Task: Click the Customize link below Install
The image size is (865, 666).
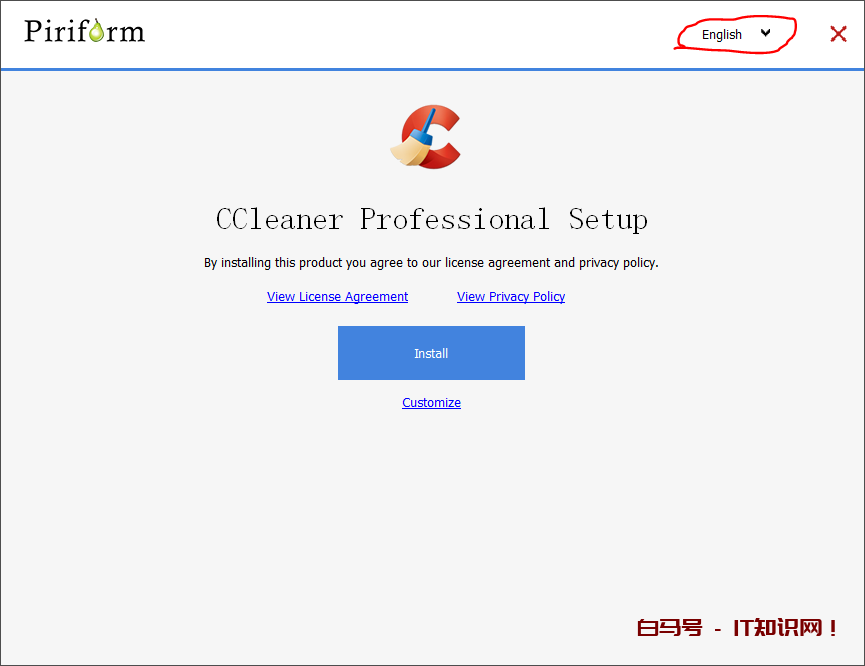Action: pos(431,403)
